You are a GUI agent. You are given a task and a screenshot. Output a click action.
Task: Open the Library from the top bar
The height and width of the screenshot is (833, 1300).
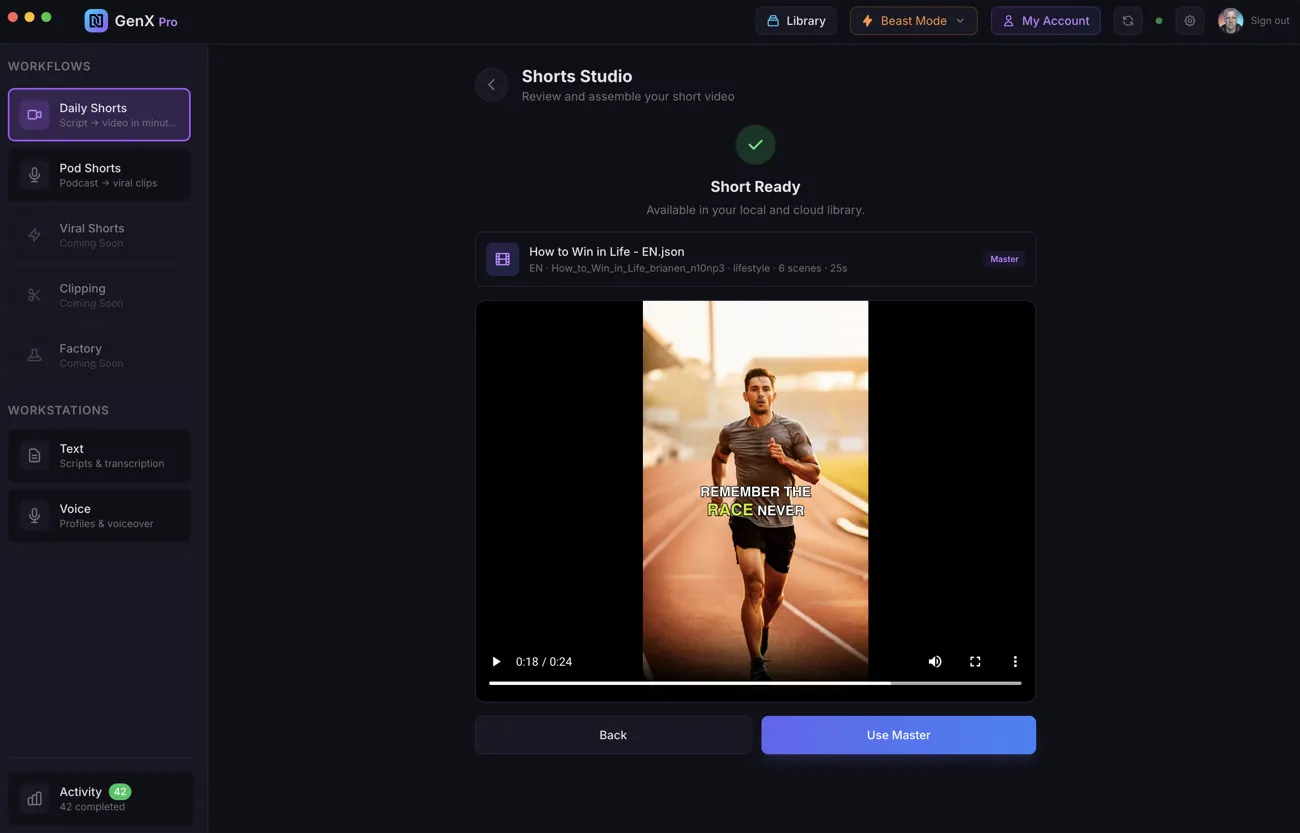point(796,20)
